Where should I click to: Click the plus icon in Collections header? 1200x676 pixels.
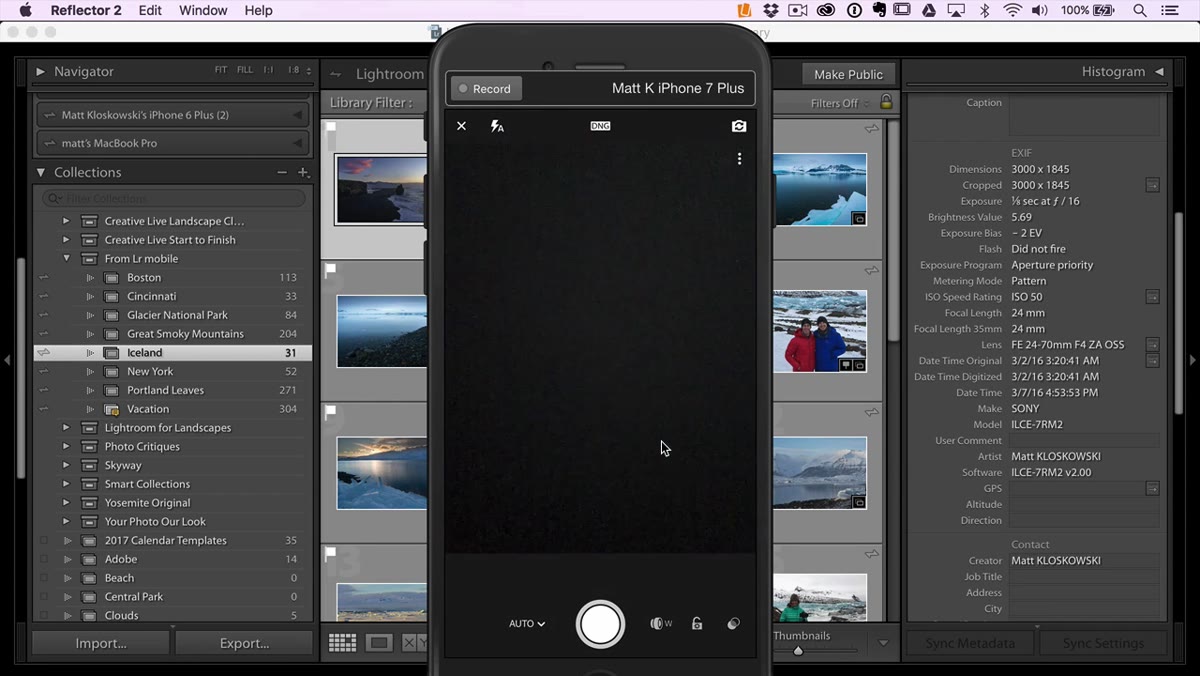(303, 172)
